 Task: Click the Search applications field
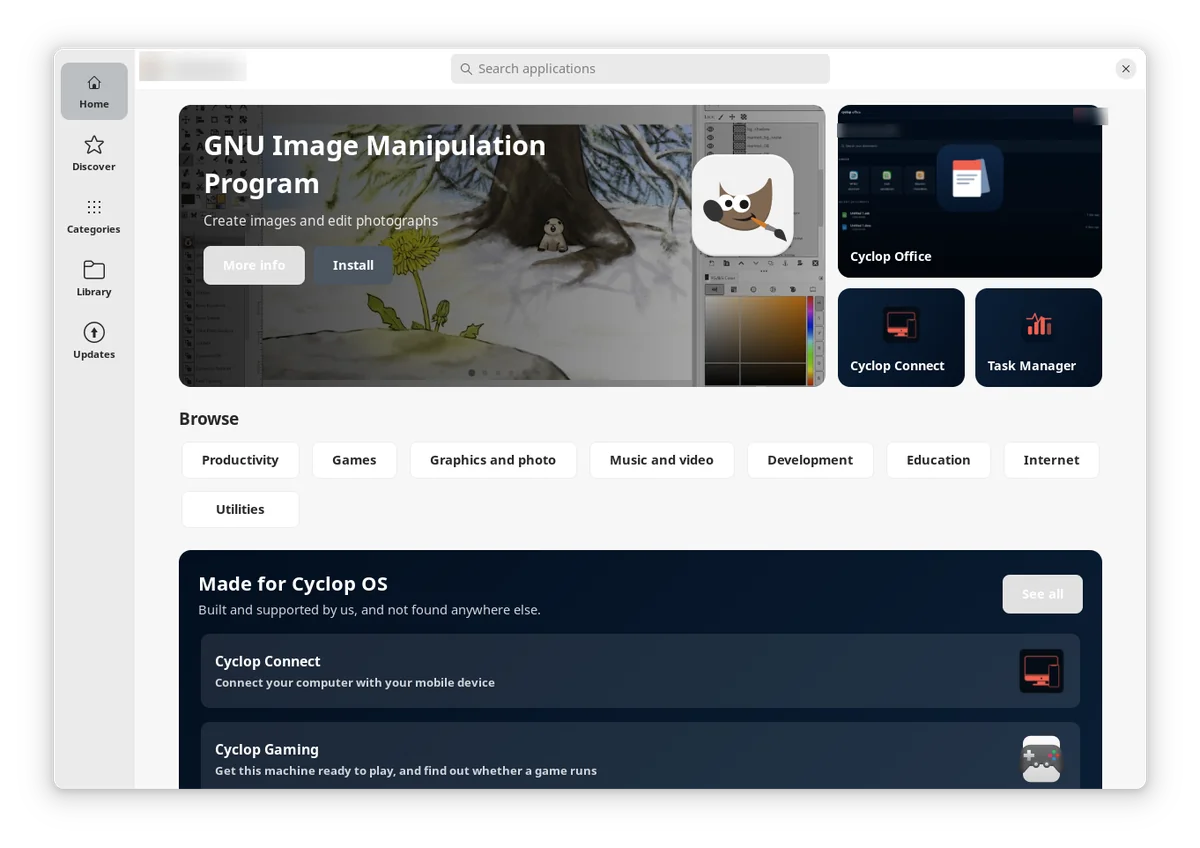click(640, 69)
